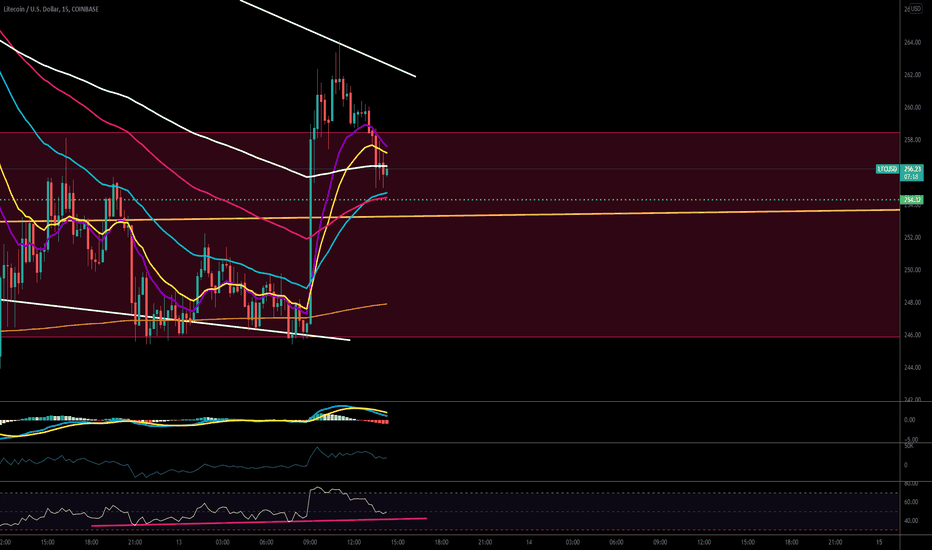The image size is (932, 550).
Task: Click the date label 14 on time axis
Action: click(529, 542)
